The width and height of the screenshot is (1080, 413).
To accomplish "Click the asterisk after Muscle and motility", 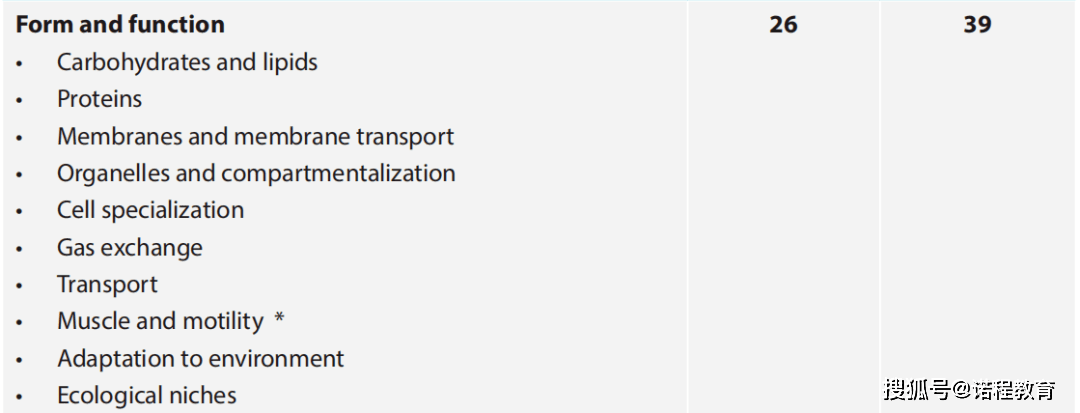I will click(279, 319).
